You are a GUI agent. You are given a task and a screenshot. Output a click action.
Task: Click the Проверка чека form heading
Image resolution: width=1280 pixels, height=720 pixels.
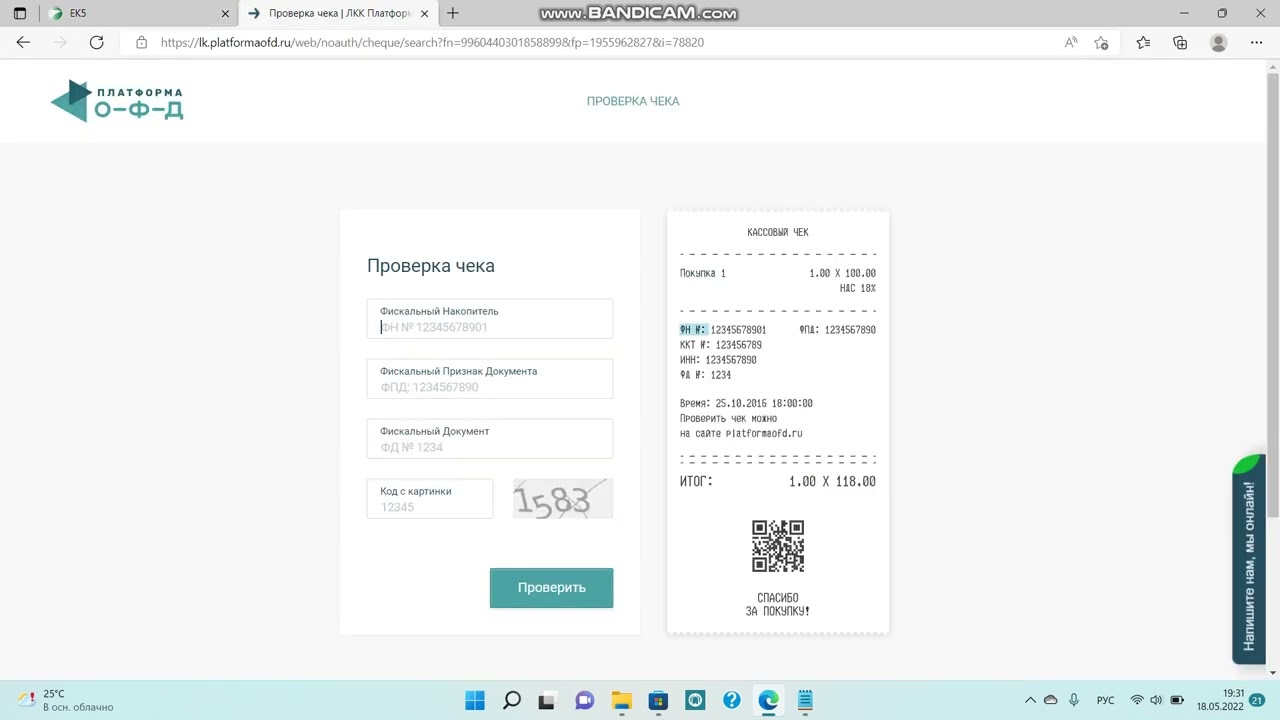(x=431, y=266)
